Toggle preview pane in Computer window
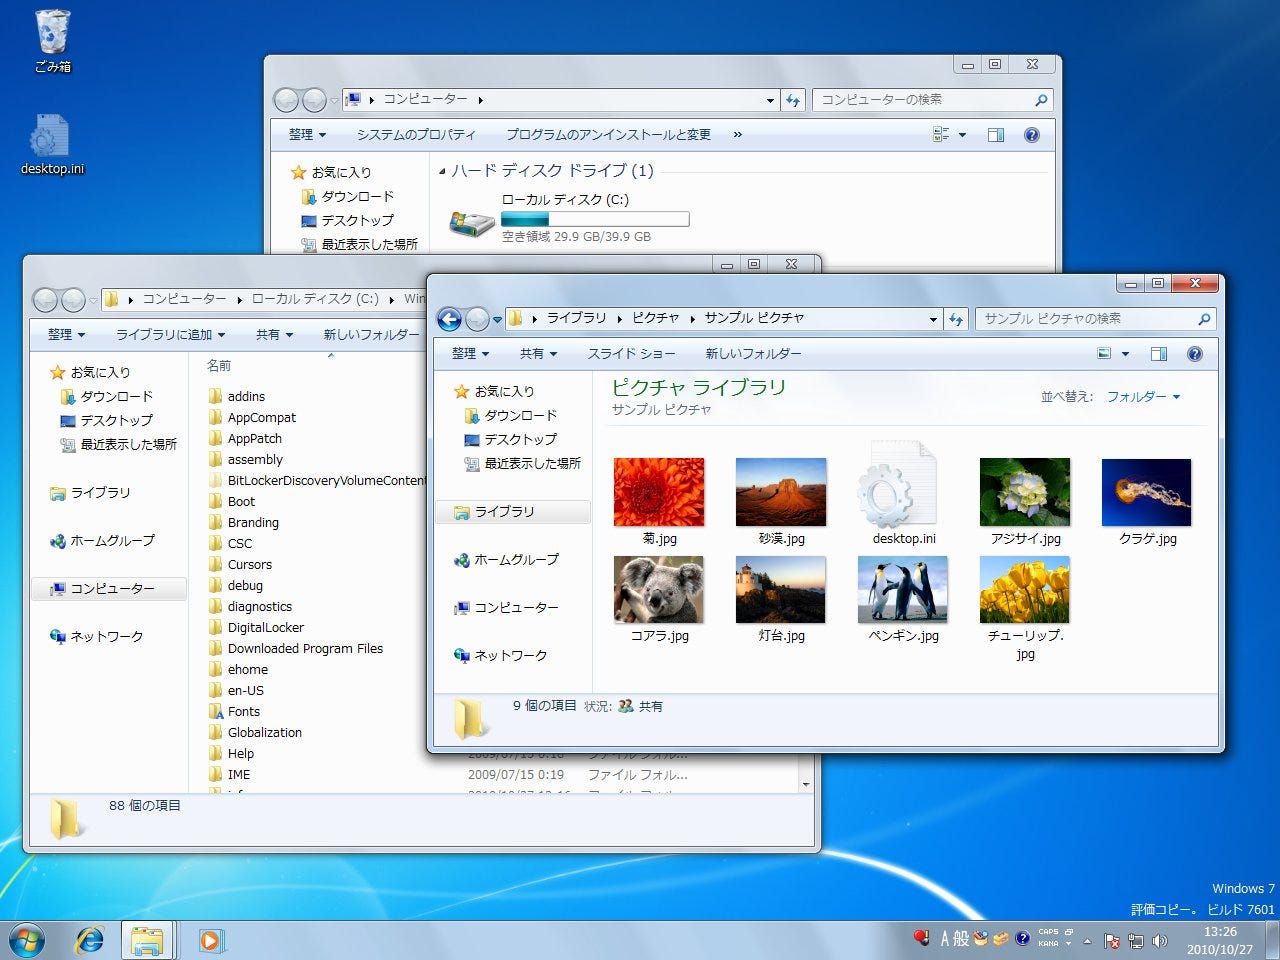This screenshot has width=1280, height=960. coord(995,134)
